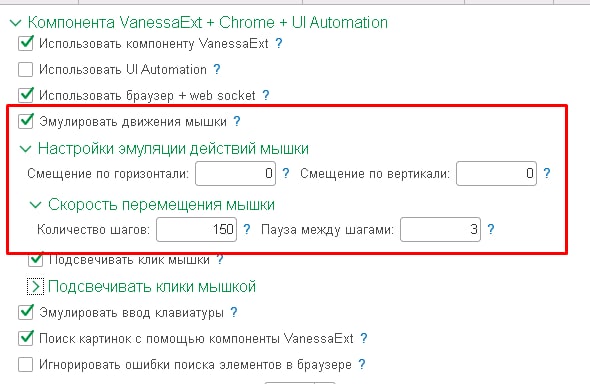This screenshot has height=384, width=590.
Task: Click help icon beside Эмулировать движения мышки
Action: (x=237, y=121)
